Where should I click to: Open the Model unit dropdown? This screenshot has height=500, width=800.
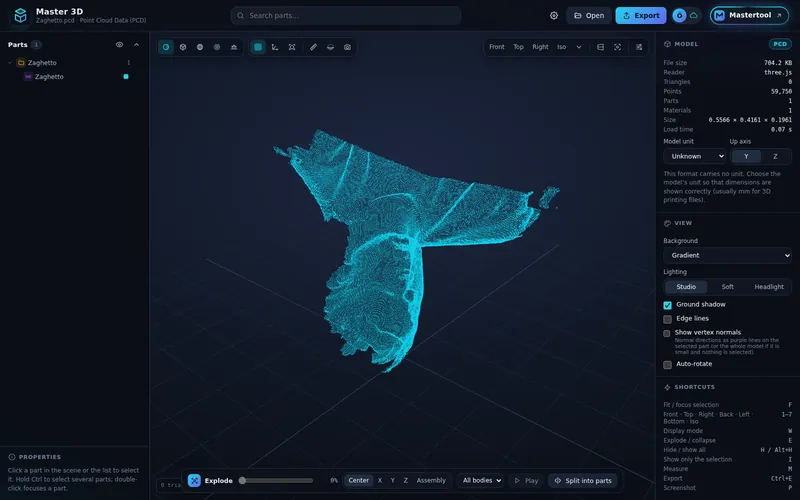[694, 156]
